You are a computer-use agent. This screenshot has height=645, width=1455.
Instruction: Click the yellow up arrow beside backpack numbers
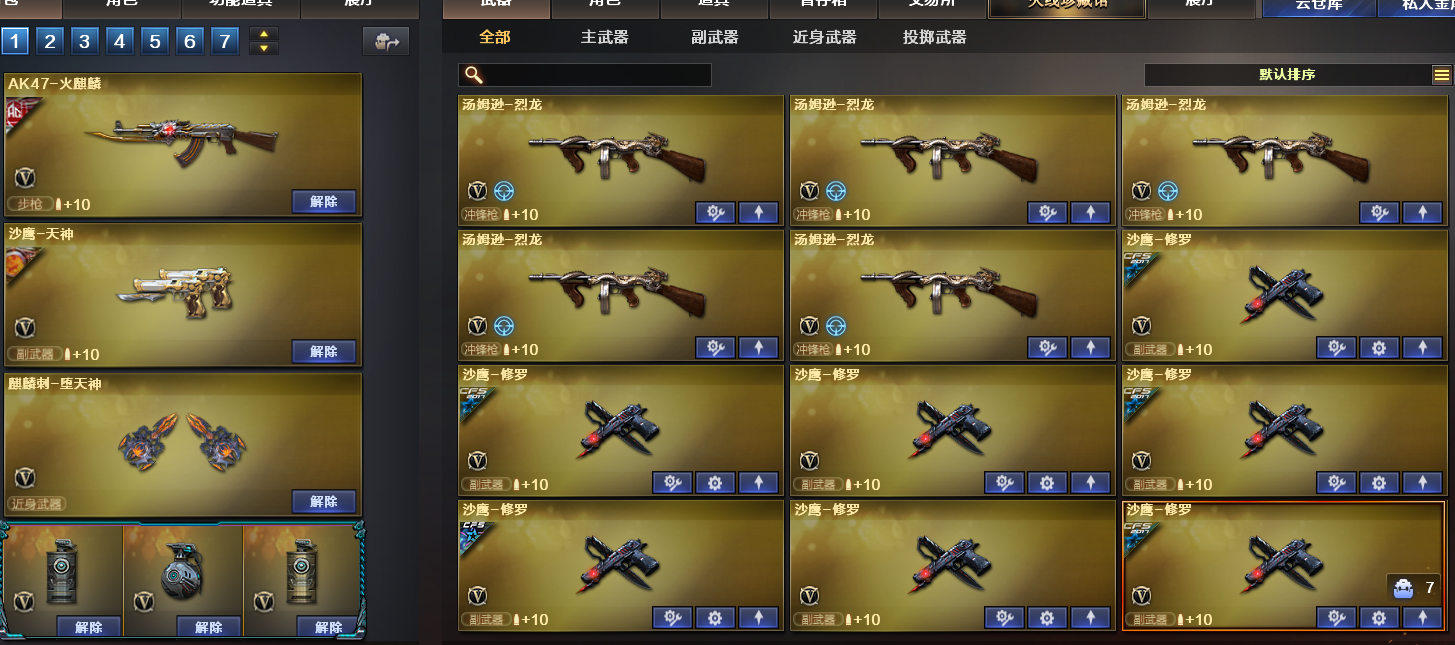(x=264, y=35)
